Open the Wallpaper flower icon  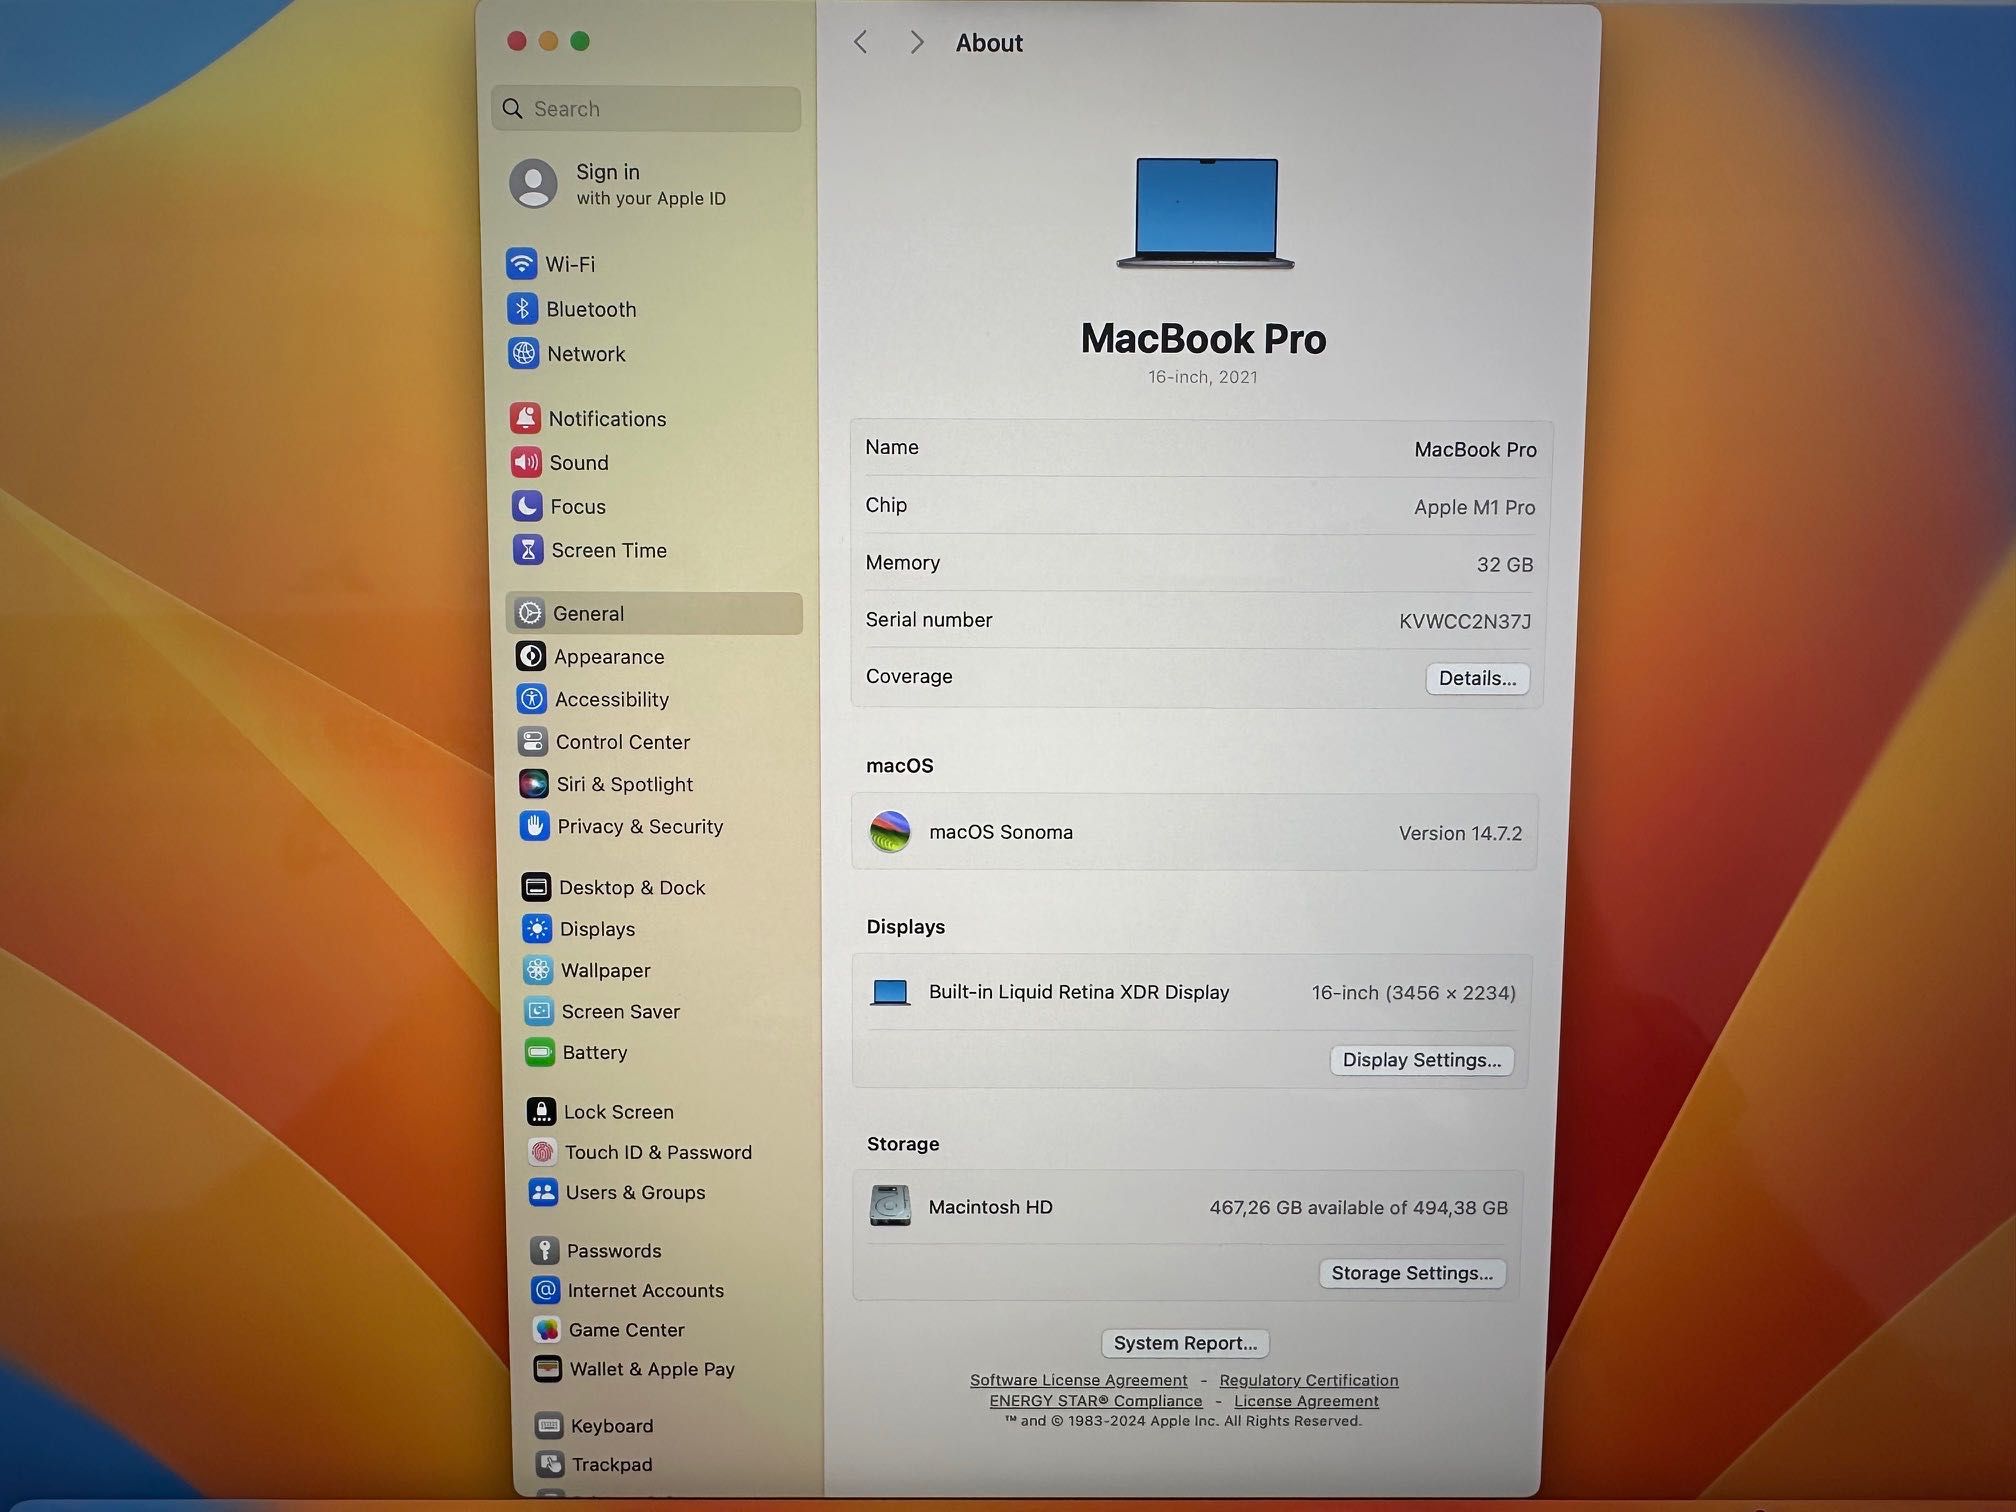(538, 970)
